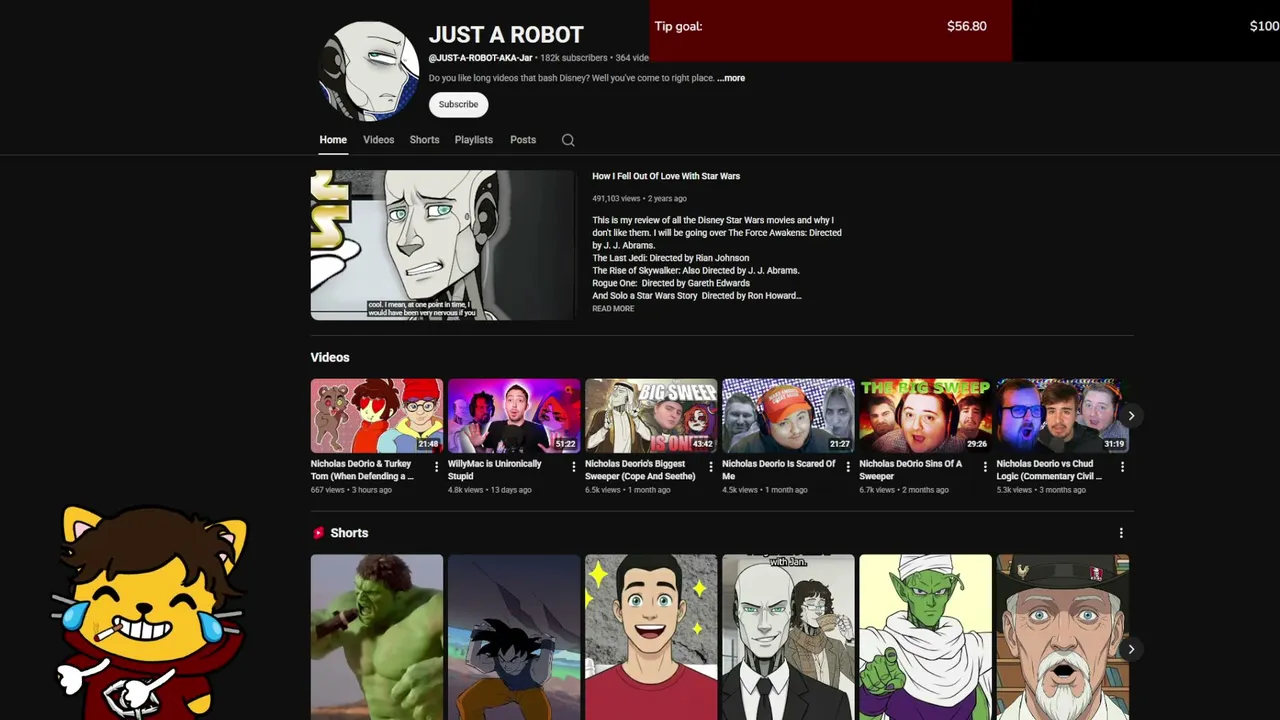
Task: Switch to the Videos tab
Action: 378,140
